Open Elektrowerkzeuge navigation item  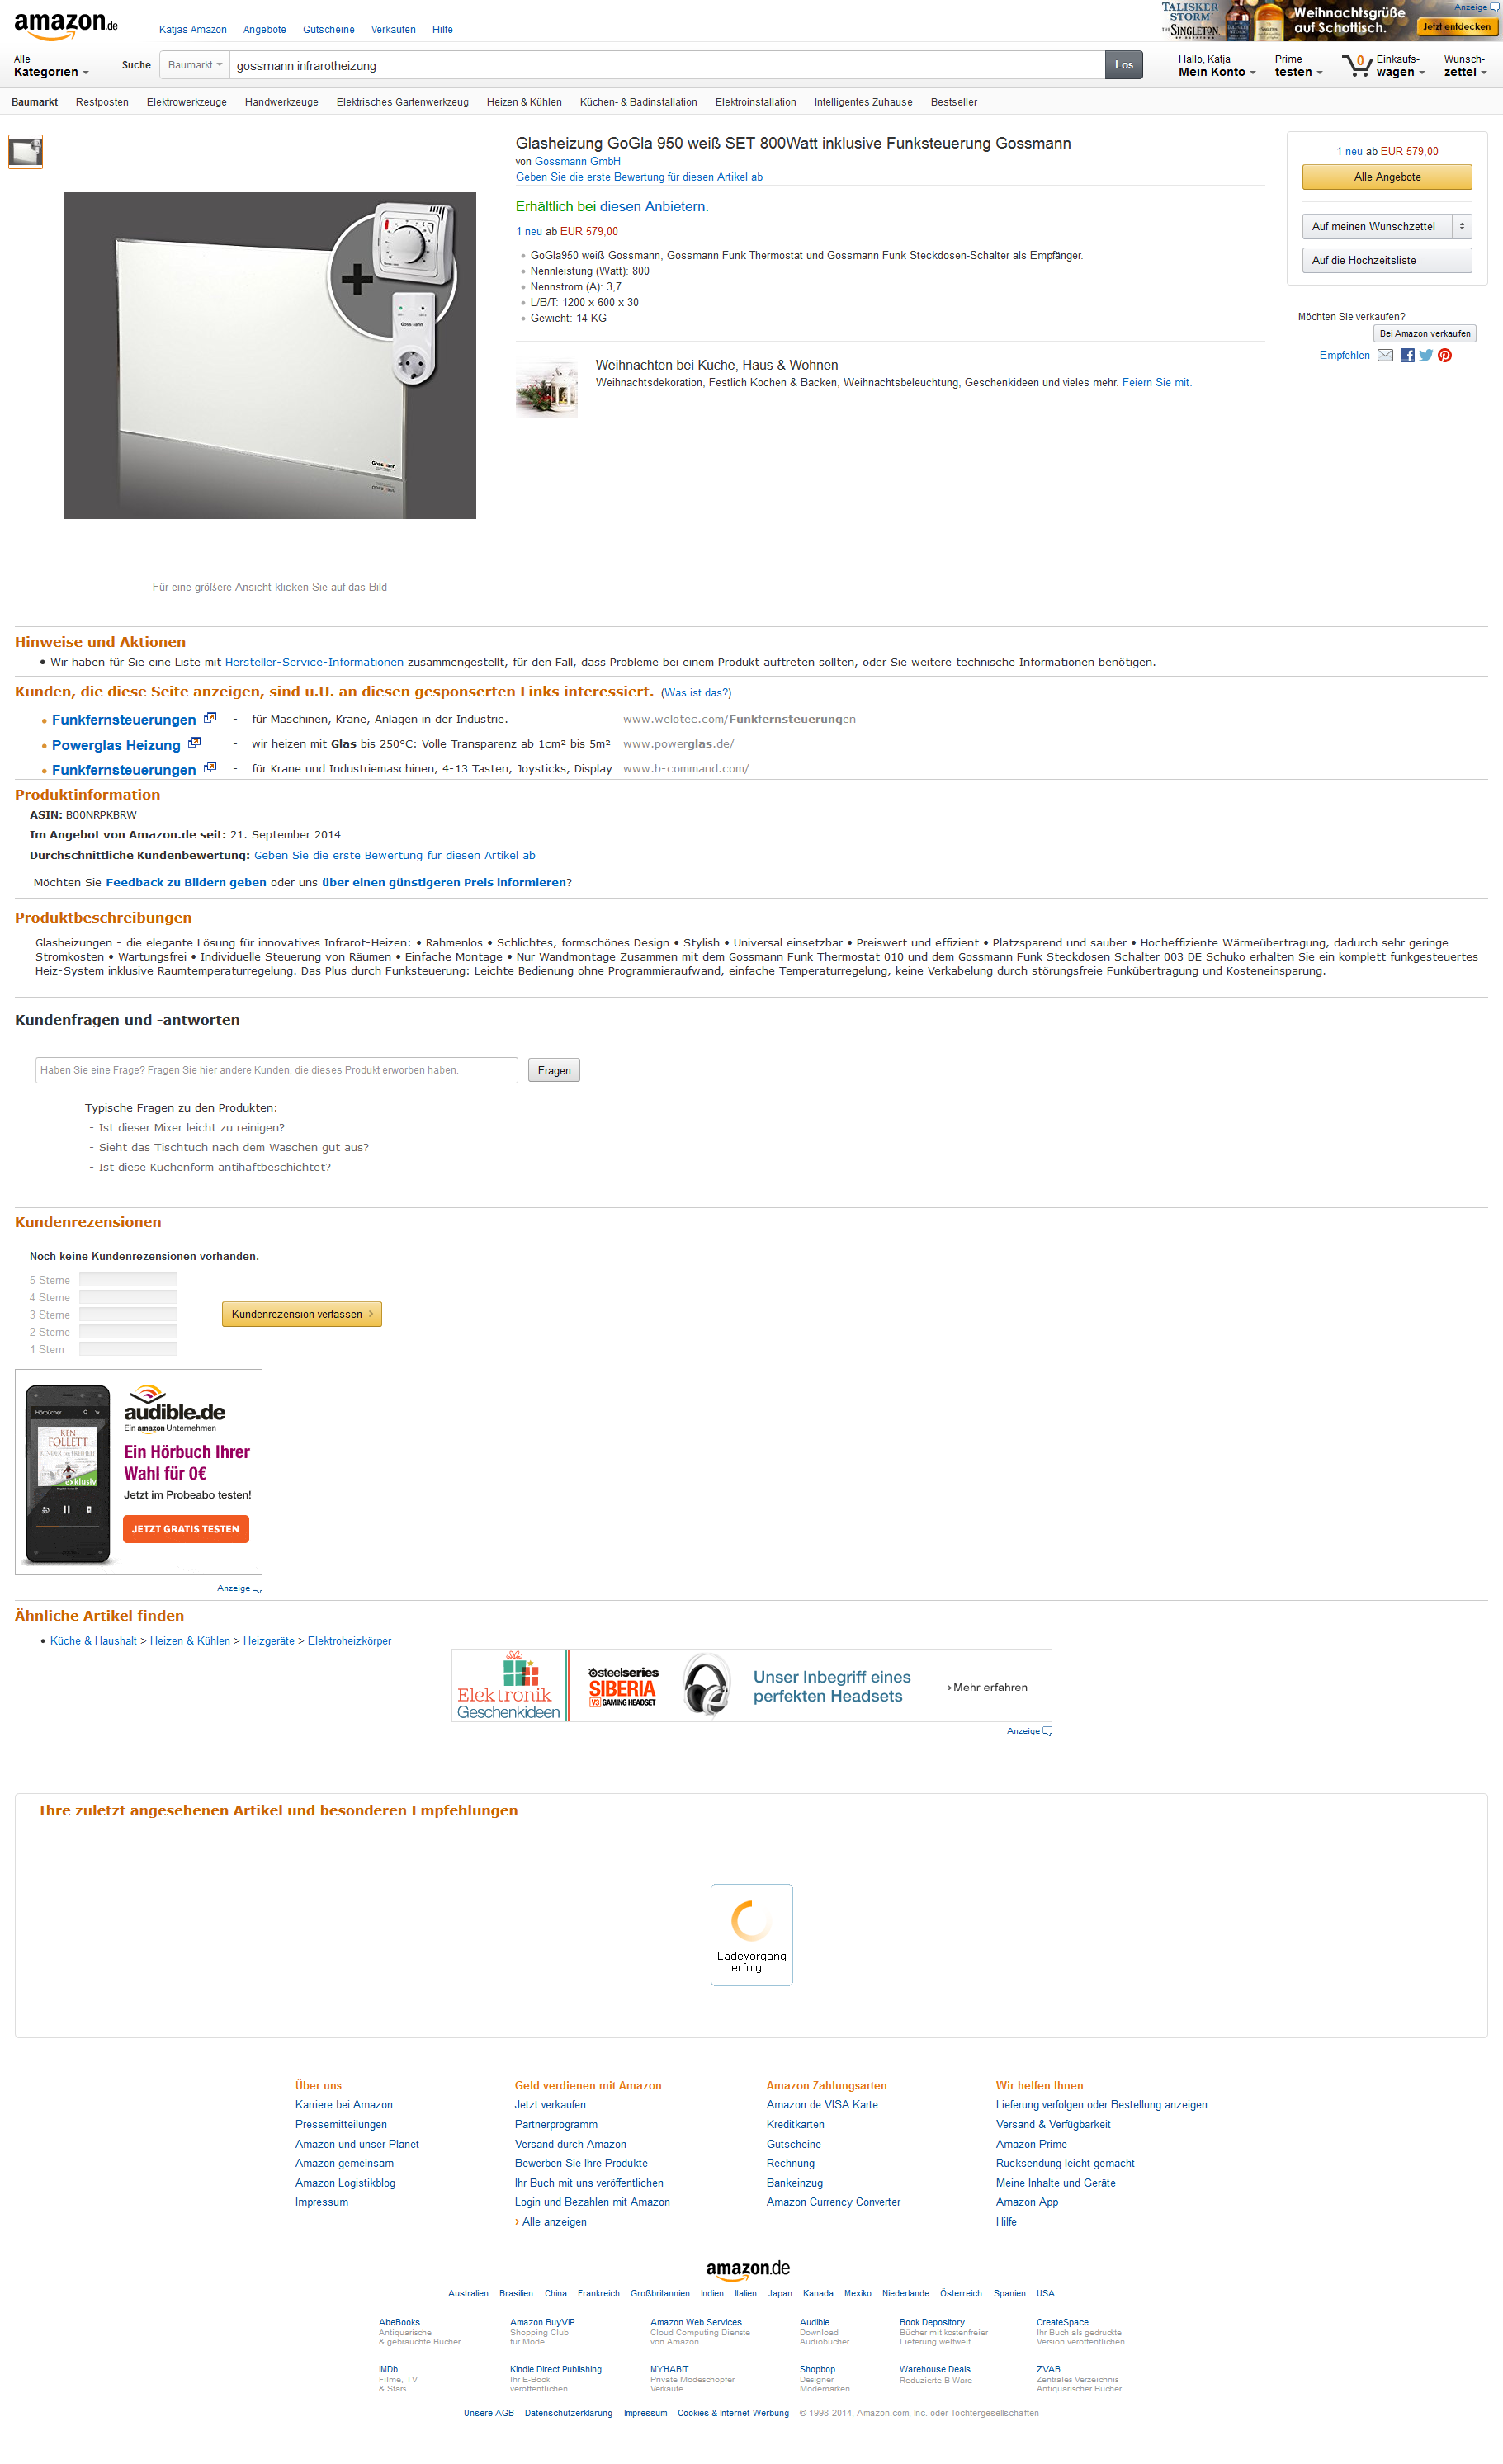(186, 102)
